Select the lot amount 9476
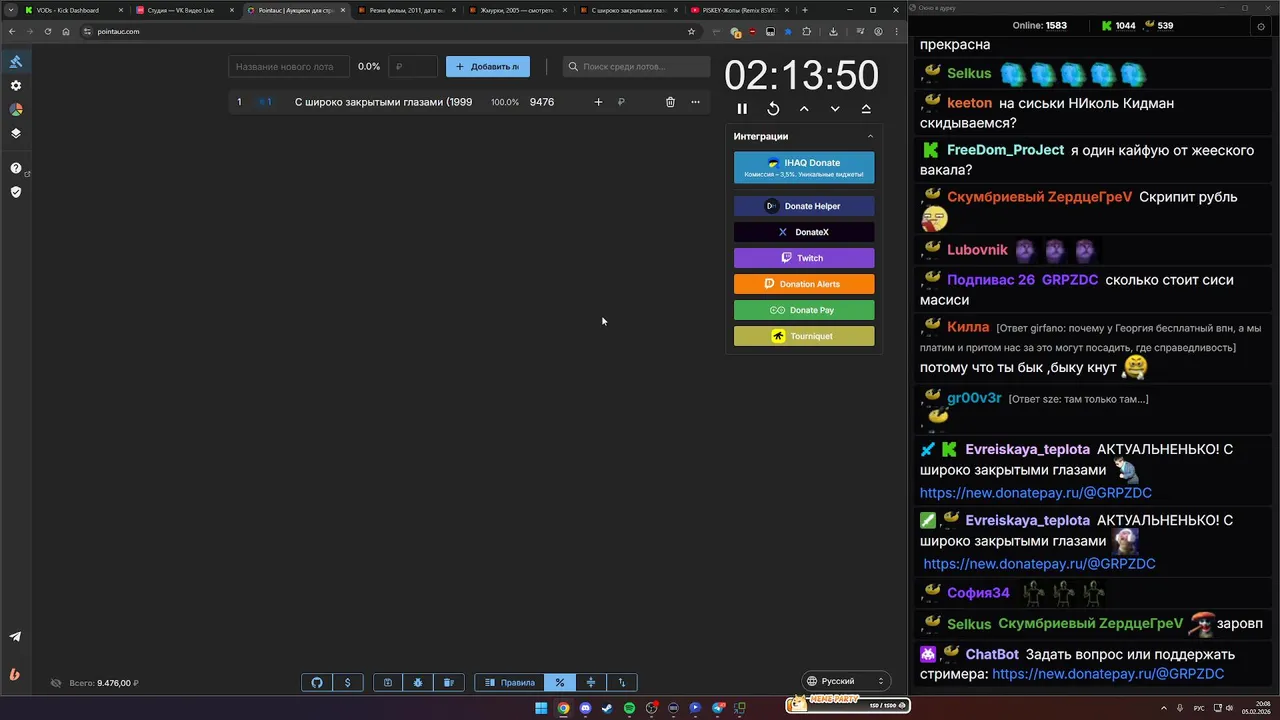This screenshot has width=1280, height=720. pyautogui.click(x=542, y=102)
